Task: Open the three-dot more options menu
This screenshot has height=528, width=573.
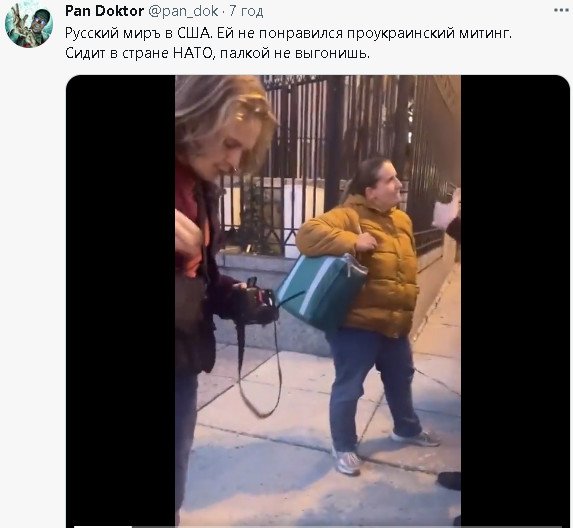Action: click(x=561, y=10)
